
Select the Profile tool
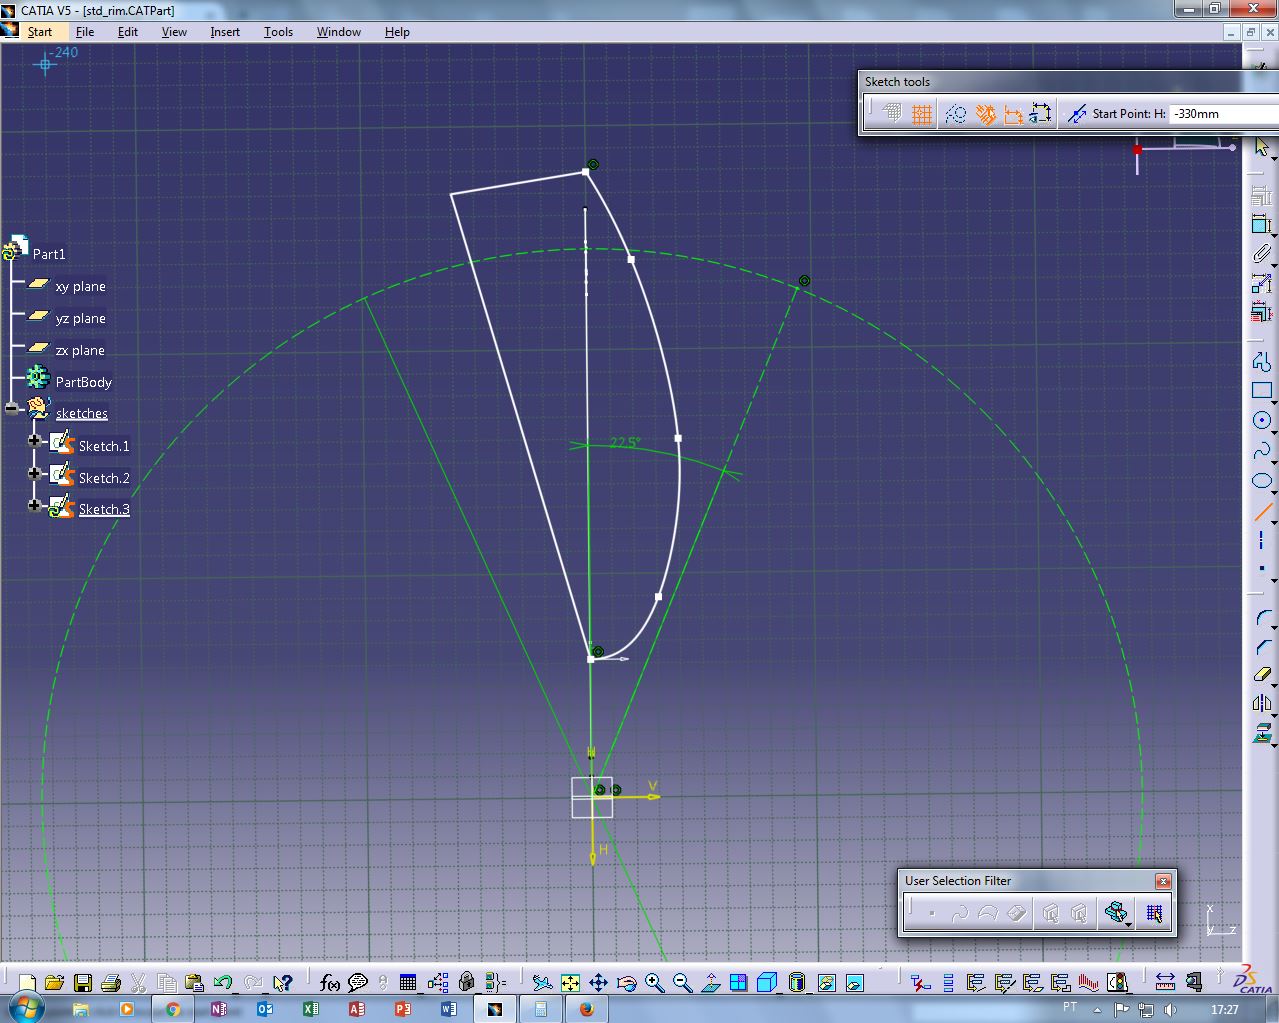pyautogui.click(x=1261, y=362)
